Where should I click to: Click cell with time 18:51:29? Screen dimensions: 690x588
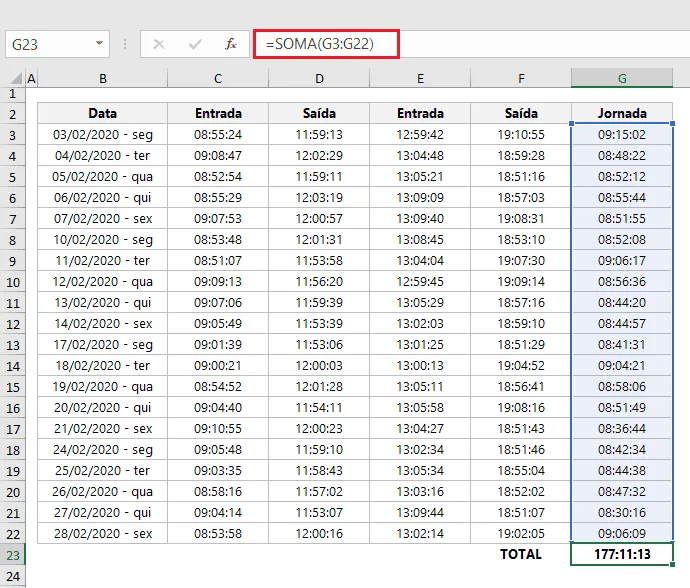521,344
